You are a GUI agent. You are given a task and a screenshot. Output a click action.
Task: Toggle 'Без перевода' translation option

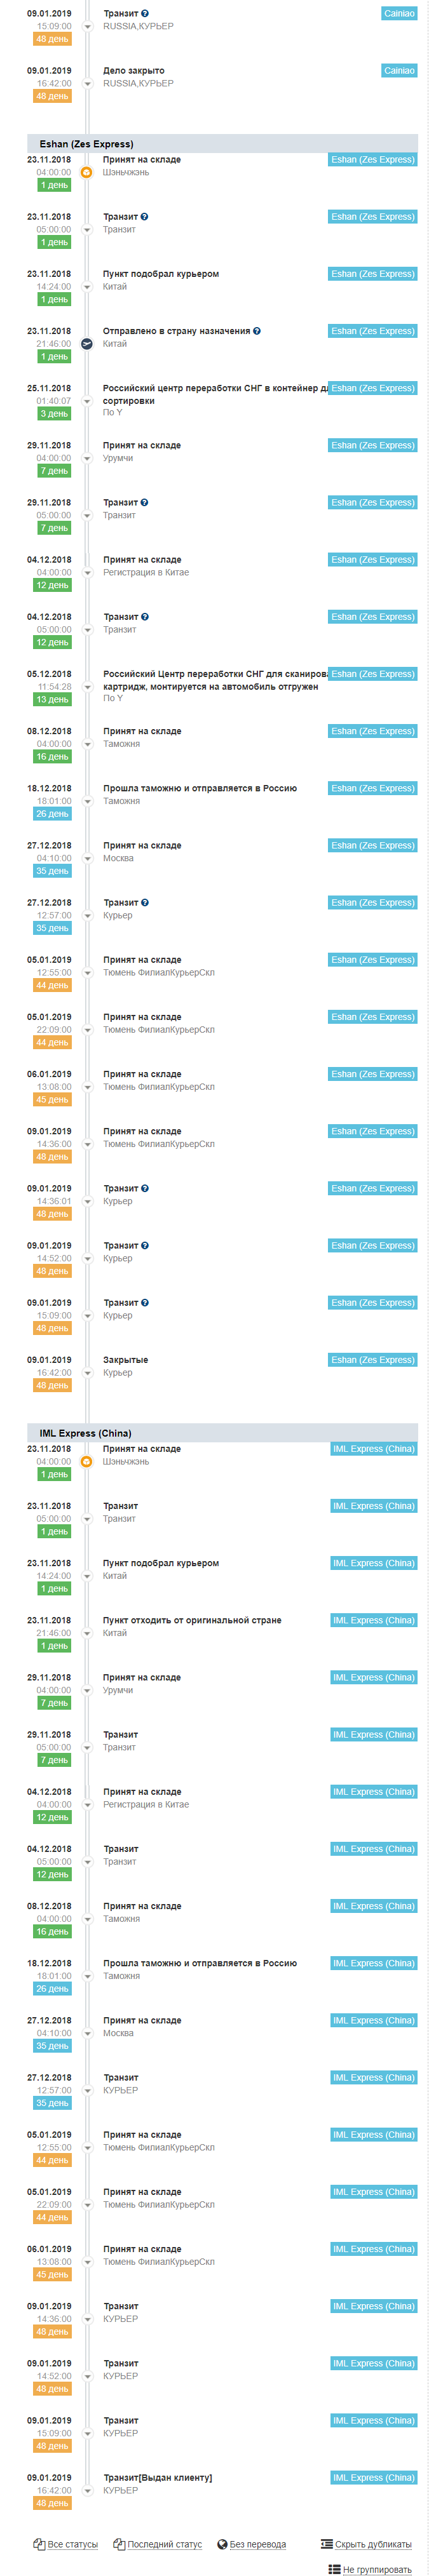(257, 2543)
